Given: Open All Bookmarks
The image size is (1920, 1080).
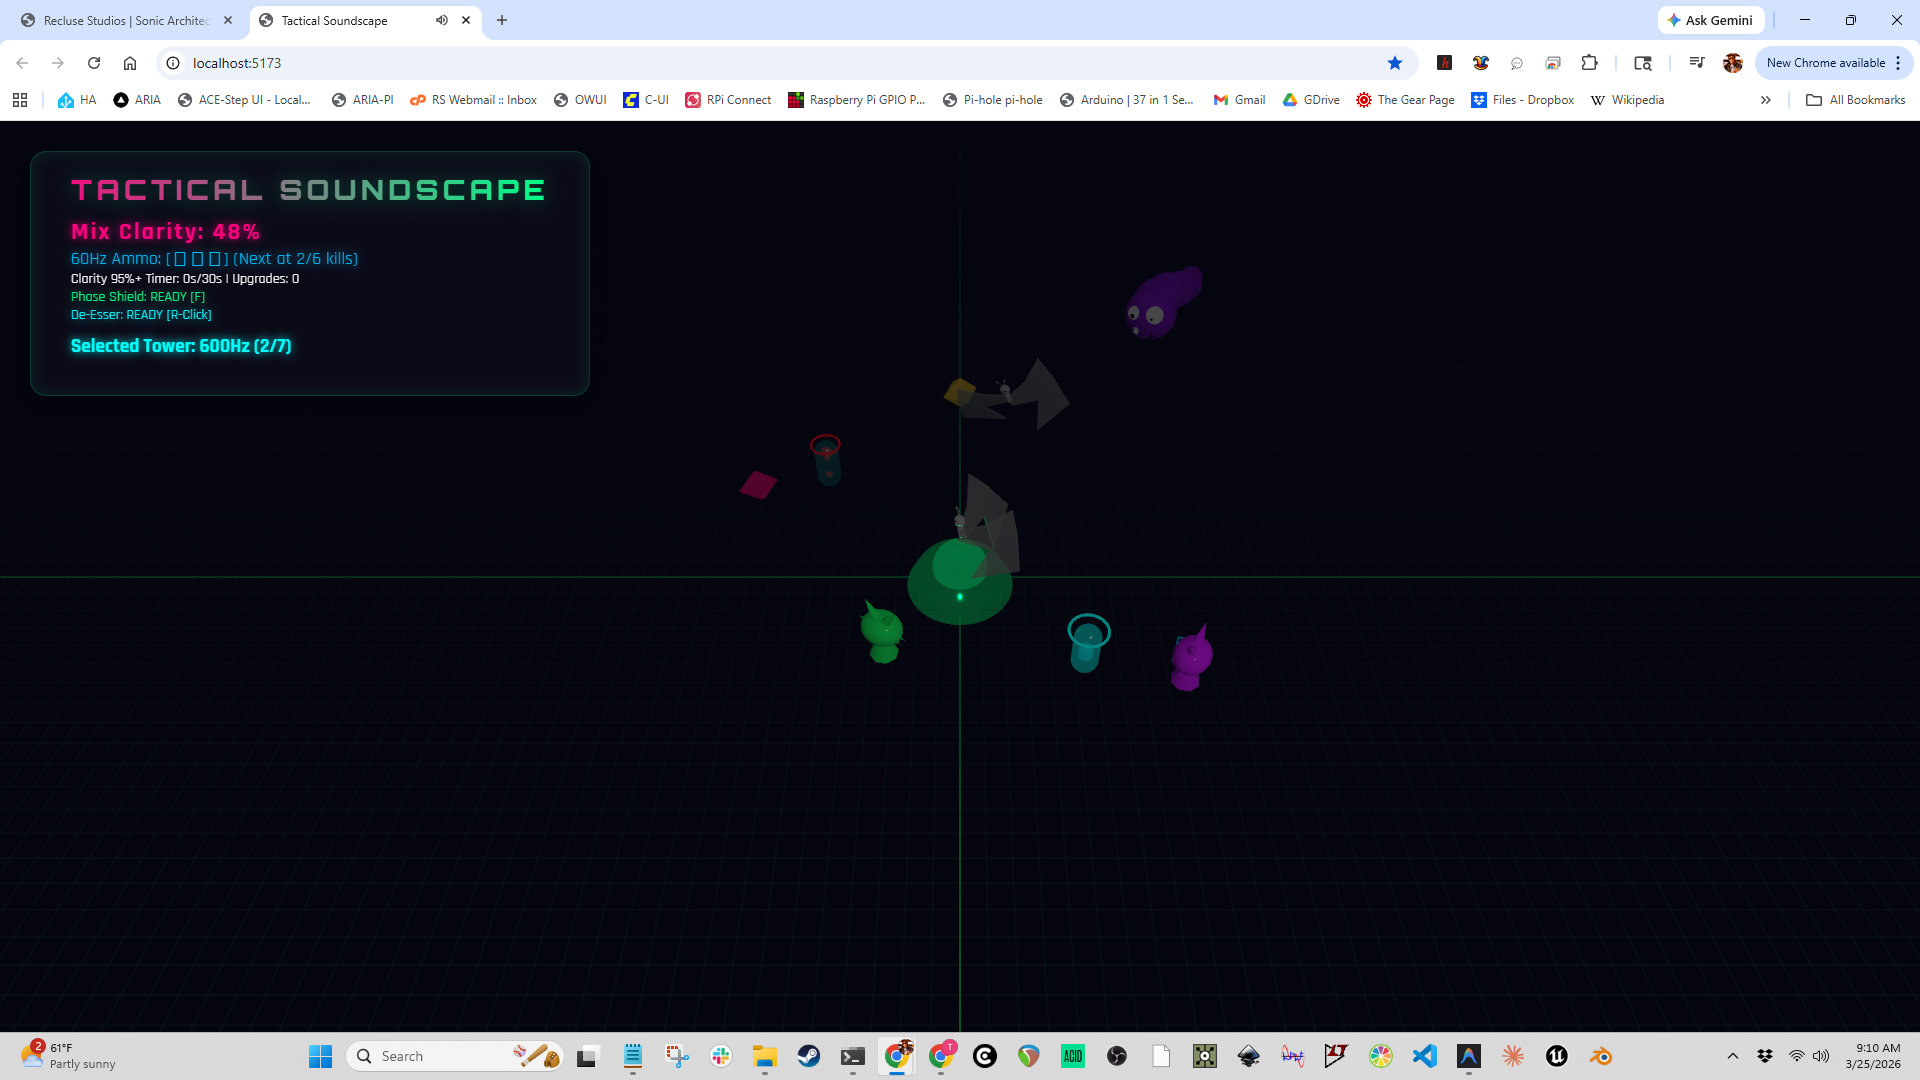Looking at the screenshot, I should pyautogui.click(x=1855, y=99).
